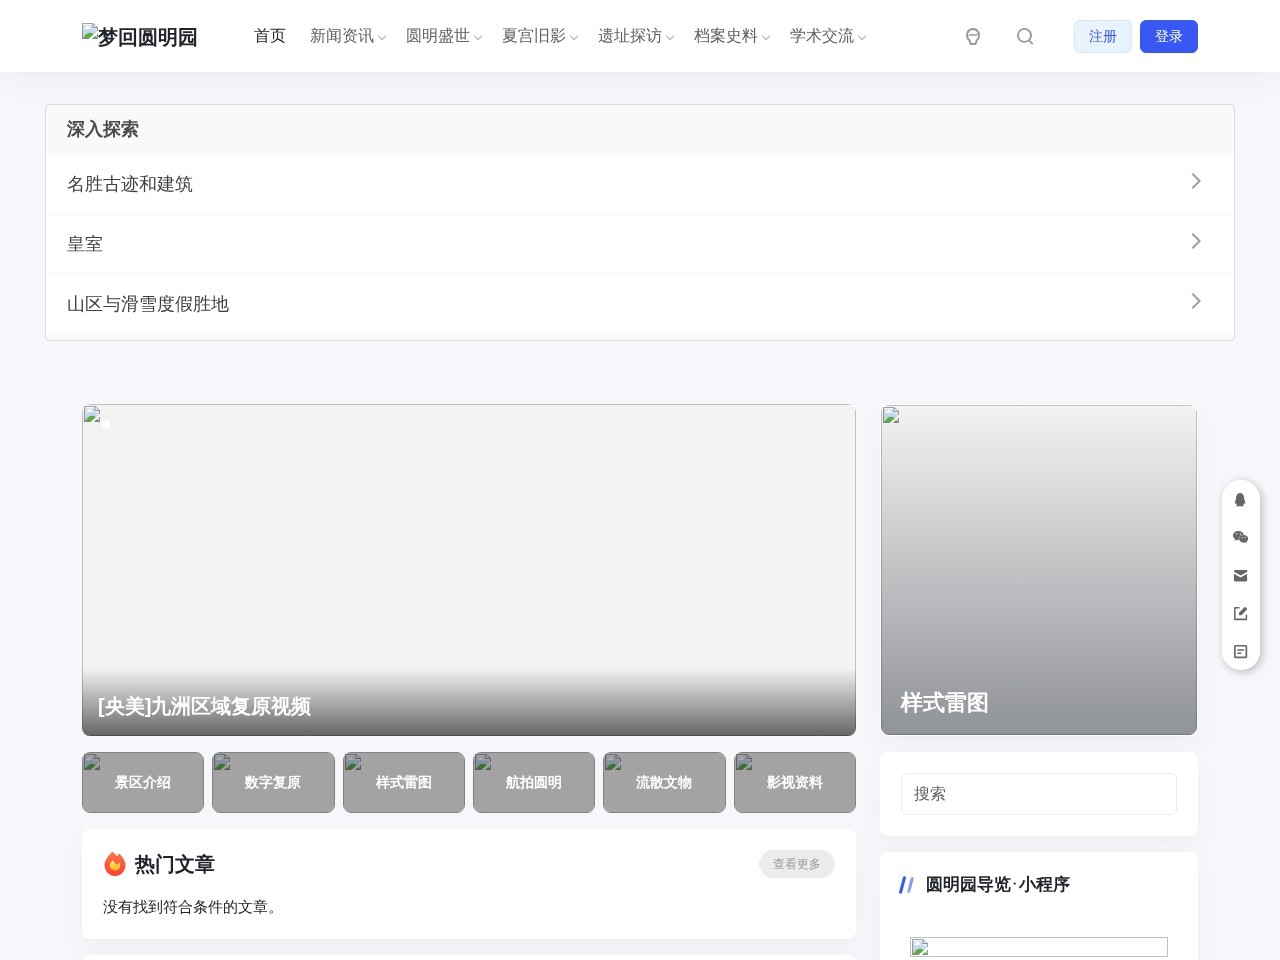The image size is (1280, 960).
Task: Select the 样式雷图 category card
Action: pyautogui.click(x=404, y=783)
